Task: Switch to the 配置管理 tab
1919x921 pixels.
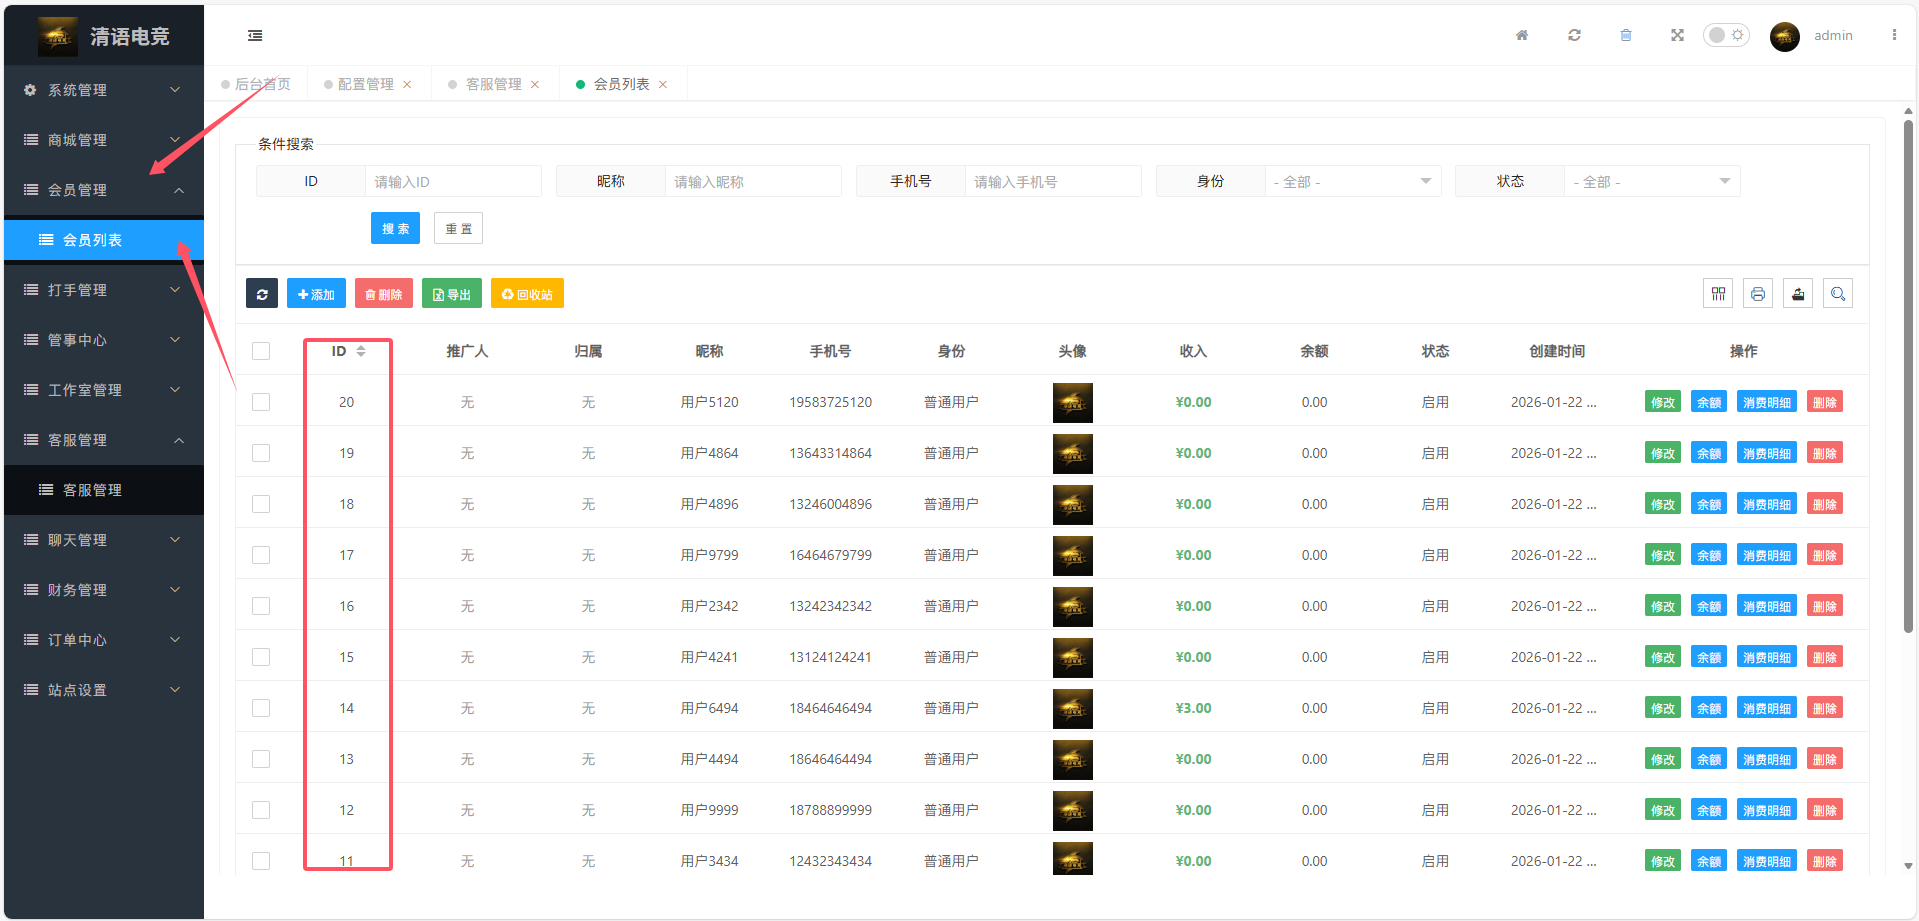Action: (365, 84)
